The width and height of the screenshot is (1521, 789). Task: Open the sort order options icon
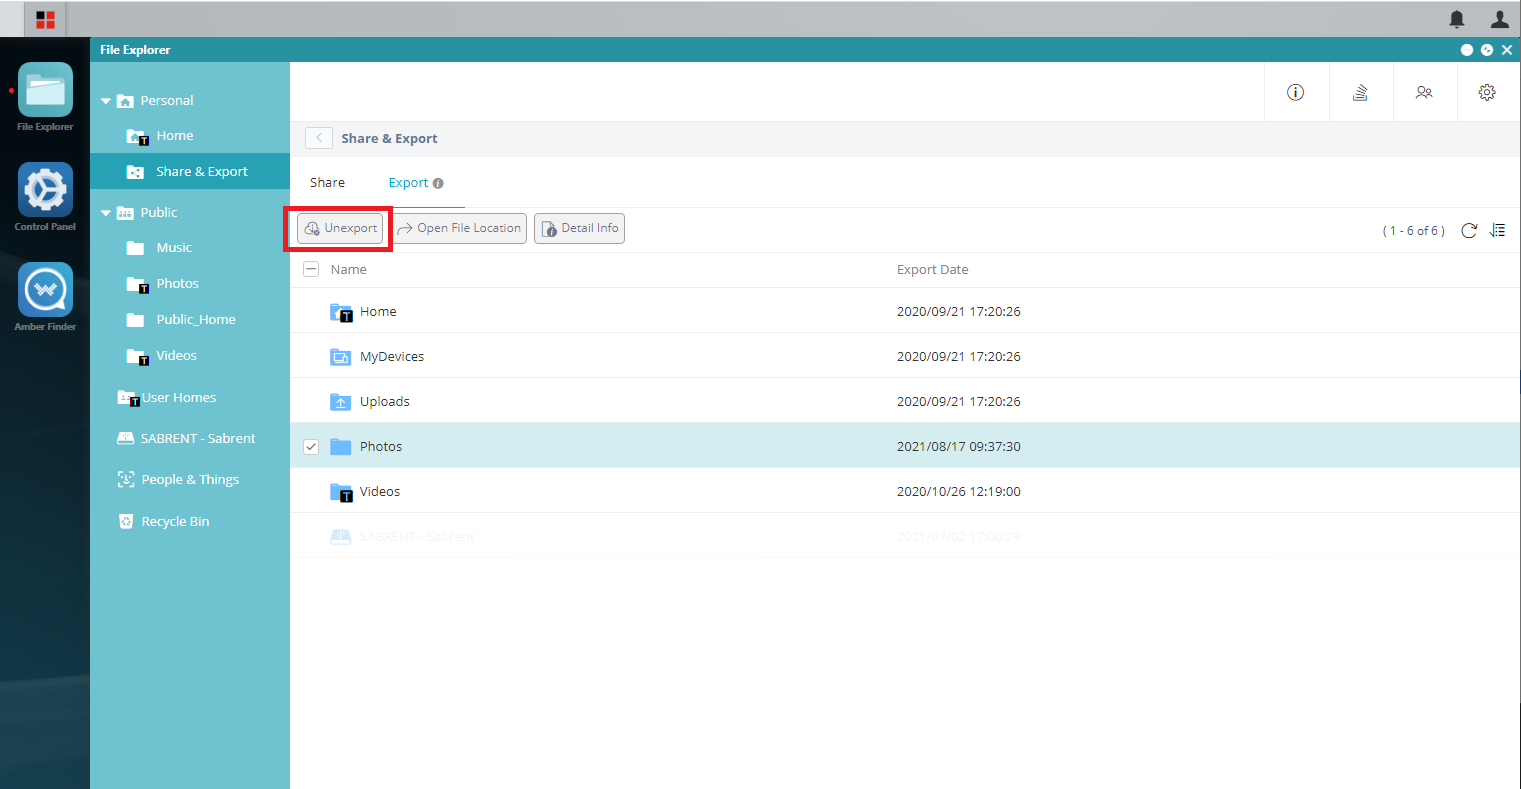1497,230
